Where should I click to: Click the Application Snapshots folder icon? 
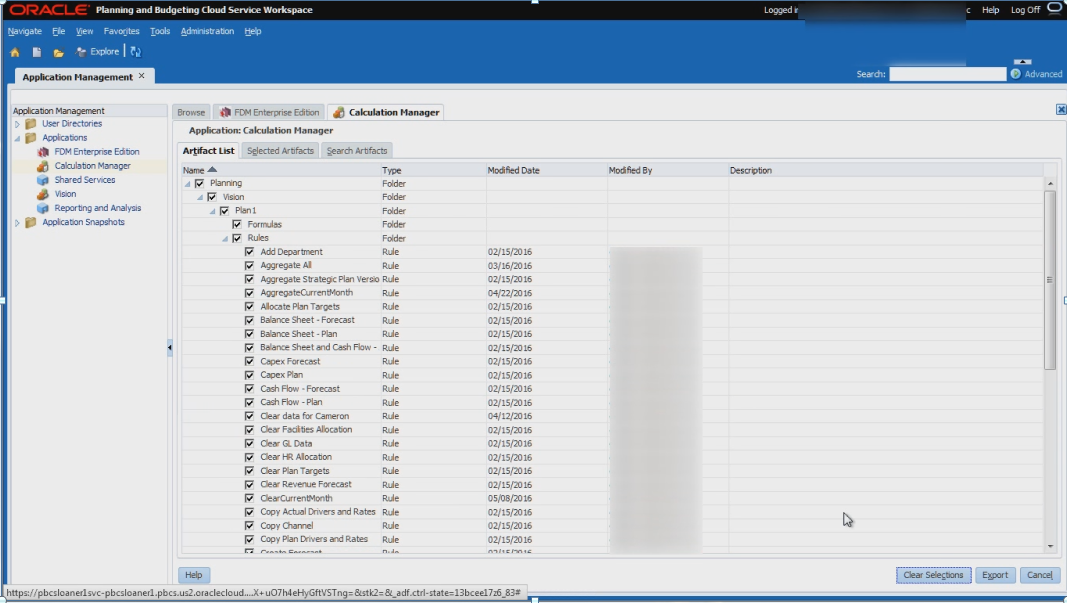pyautogui.click(x=31, y=223)
